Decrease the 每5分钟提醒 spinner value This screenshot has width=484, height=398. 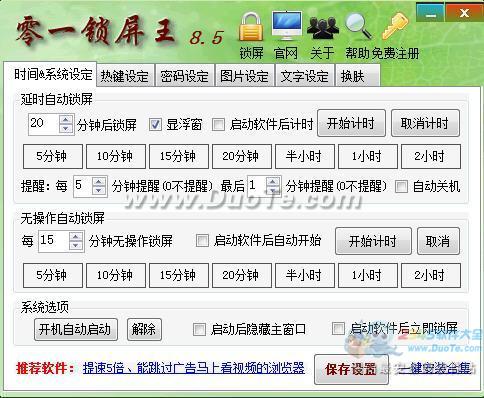pos(99,191)
